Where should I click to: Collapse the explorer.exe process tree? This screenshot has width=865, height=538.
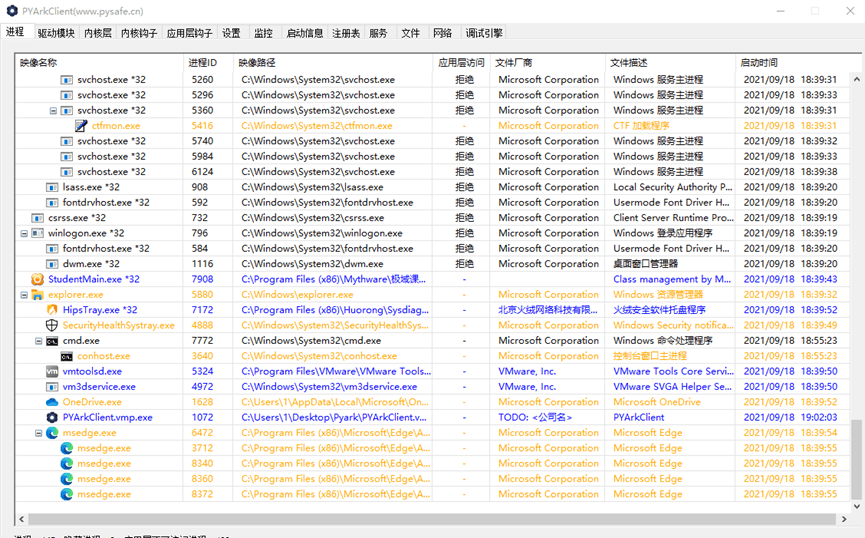coord(24,295)
